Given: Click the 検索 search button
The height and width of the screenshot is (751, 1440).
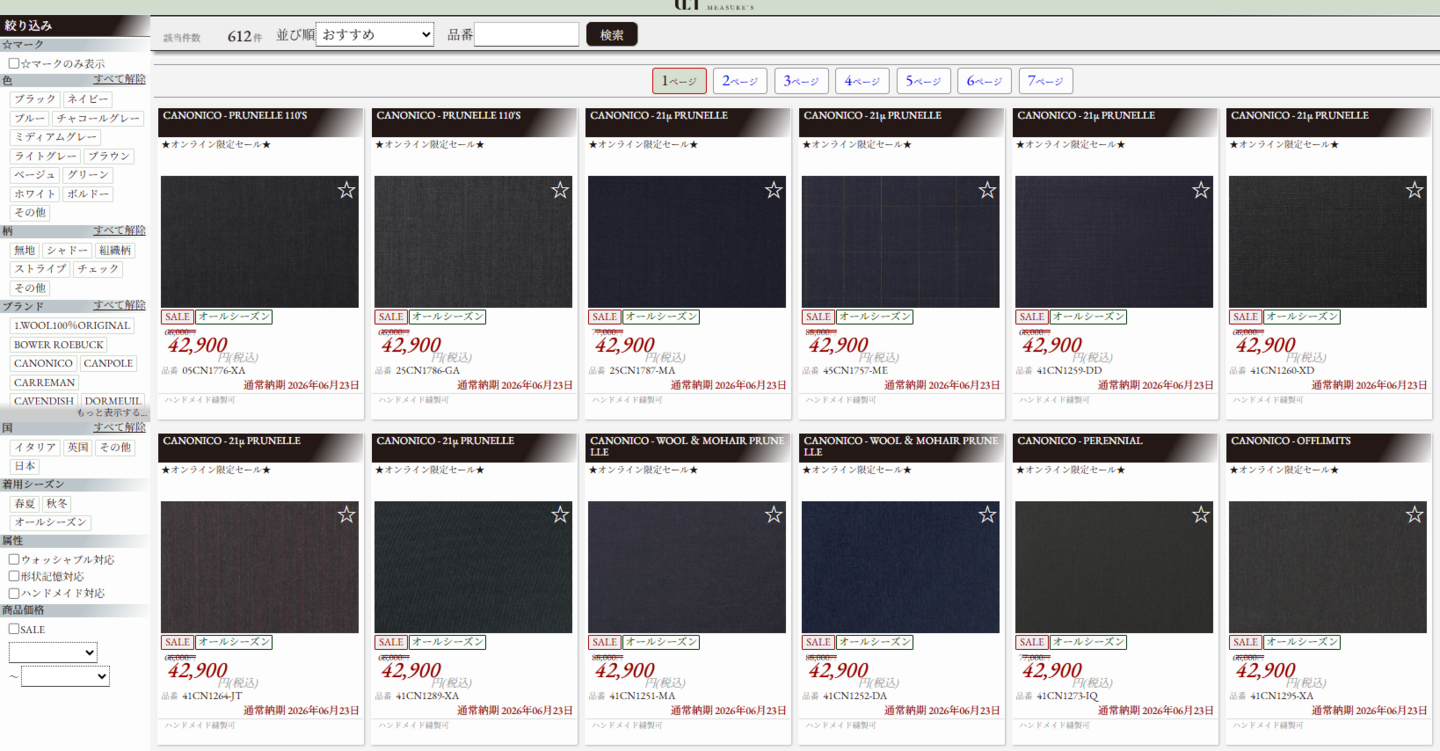Looking at the screenshot, I should (x=612, y=35).
